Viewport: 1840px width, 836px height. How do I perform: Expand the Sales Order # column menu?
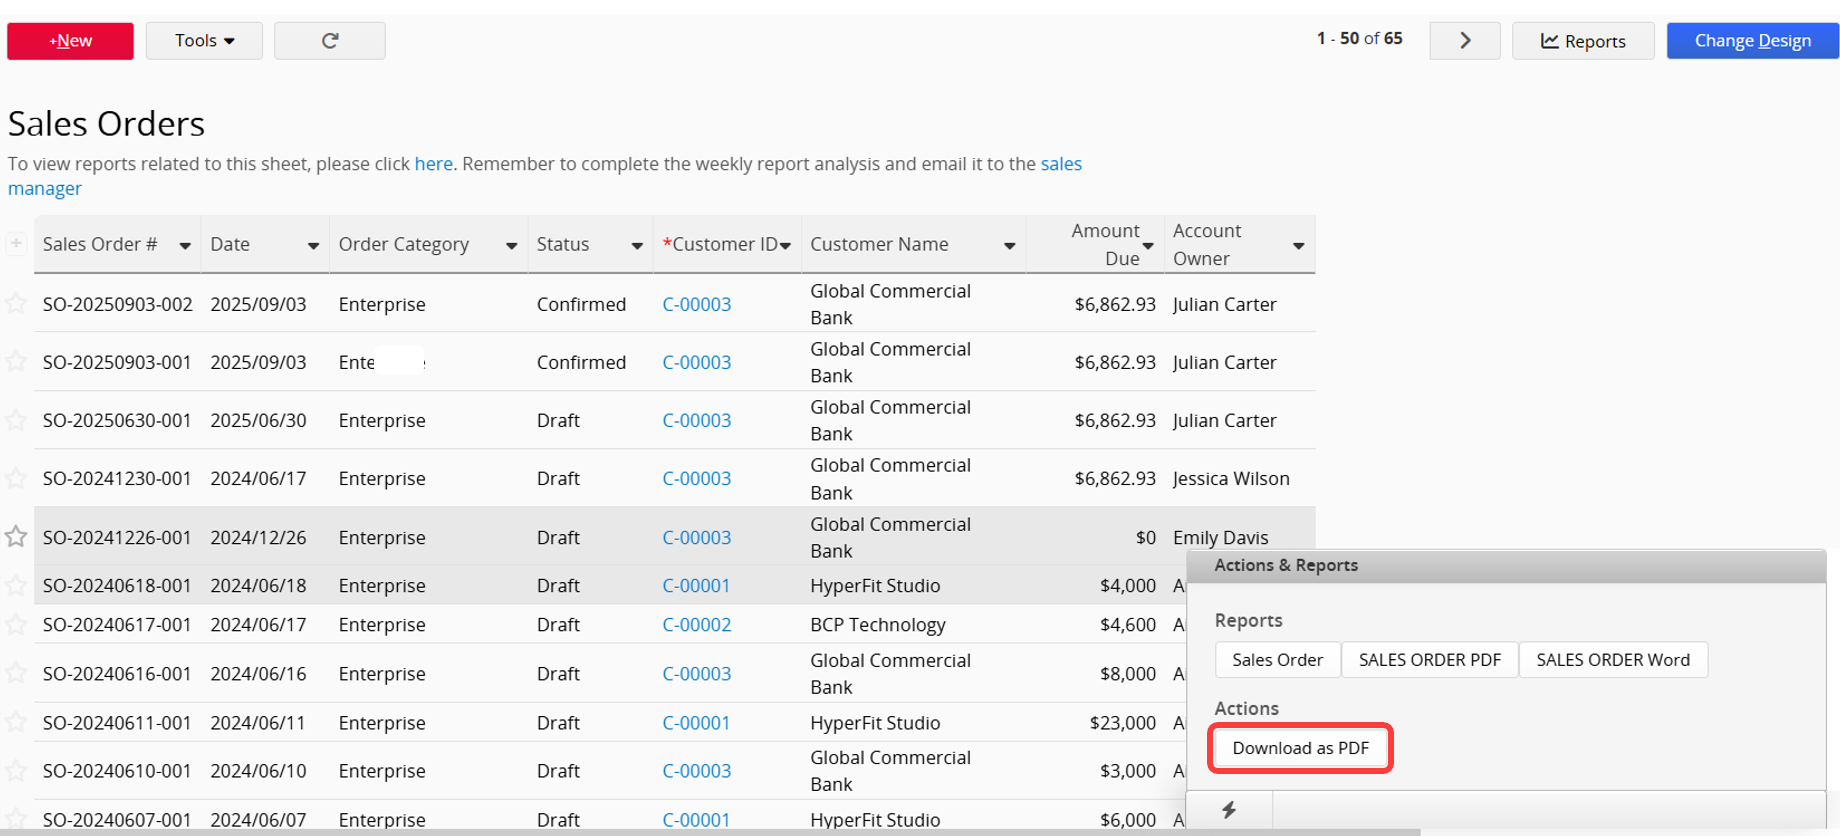[185, 246]
